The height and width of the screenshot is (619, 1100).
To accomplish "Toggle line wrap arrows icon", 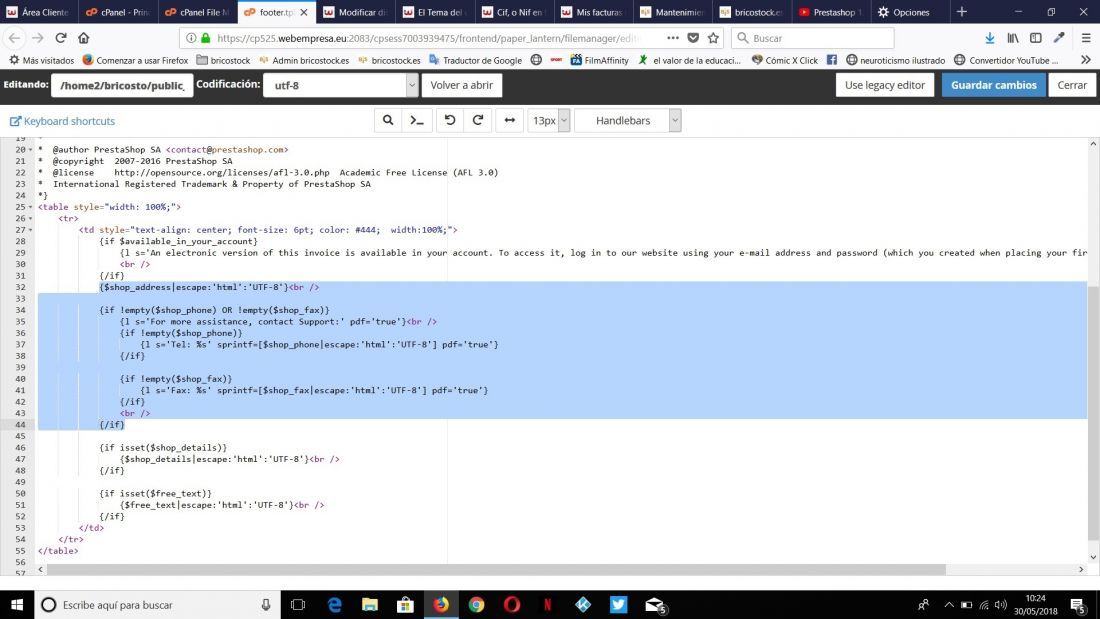I will click(510, 121).
